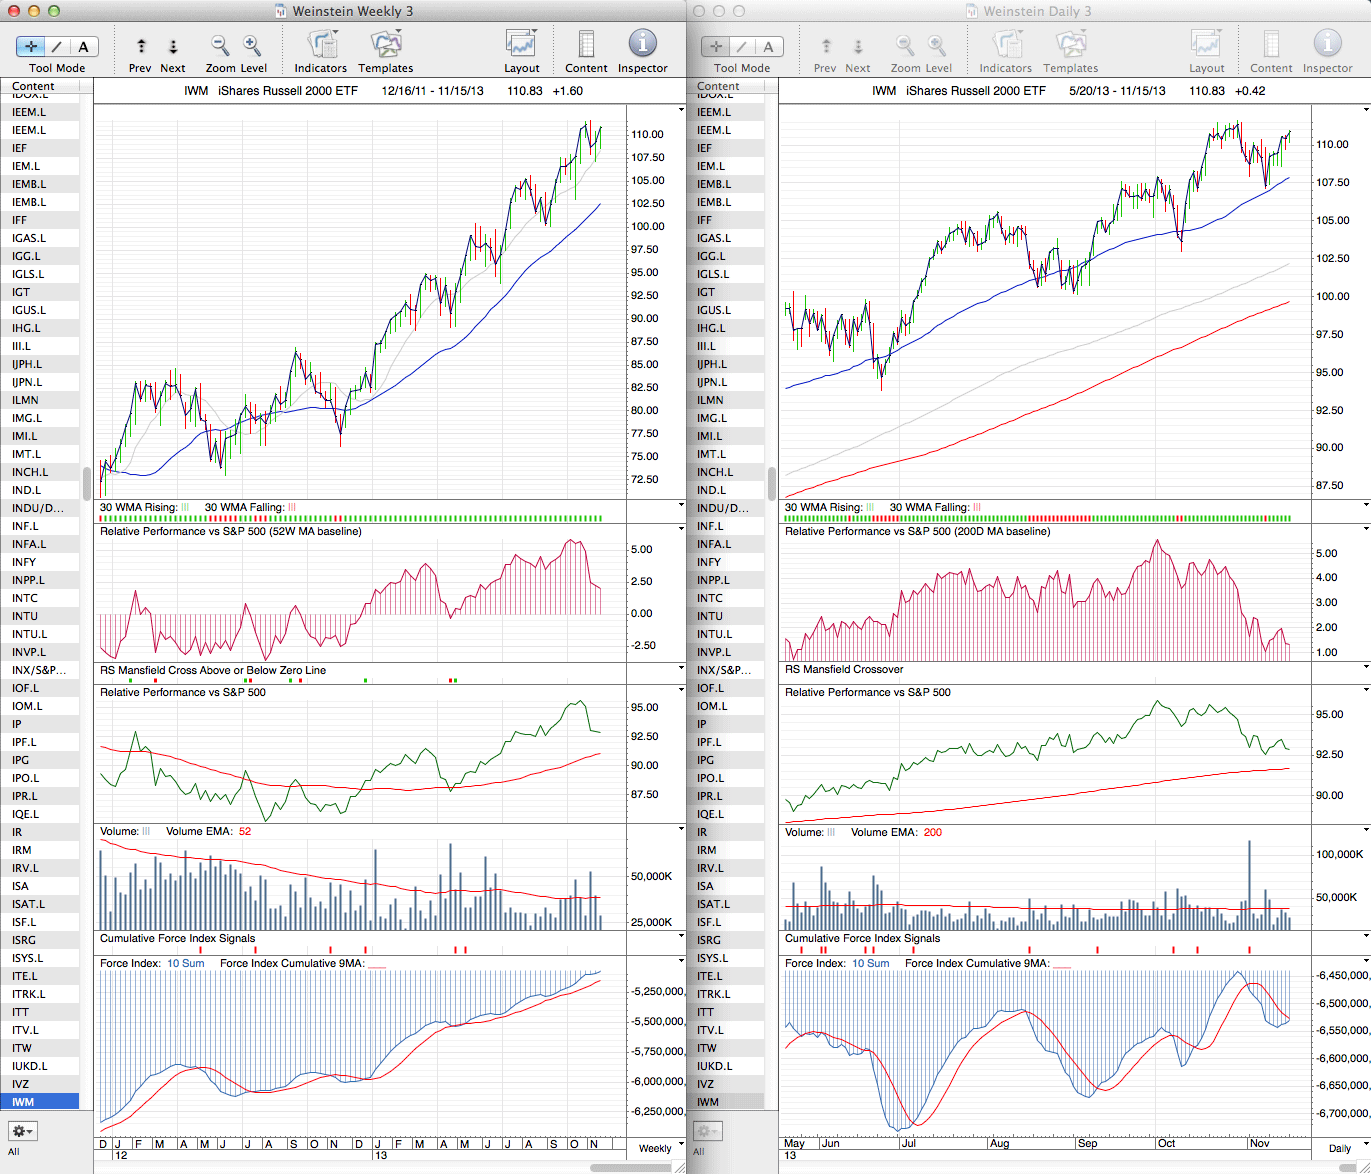Click the horizontal scrollbar under Weekly chart

[x=630, y=1168]
